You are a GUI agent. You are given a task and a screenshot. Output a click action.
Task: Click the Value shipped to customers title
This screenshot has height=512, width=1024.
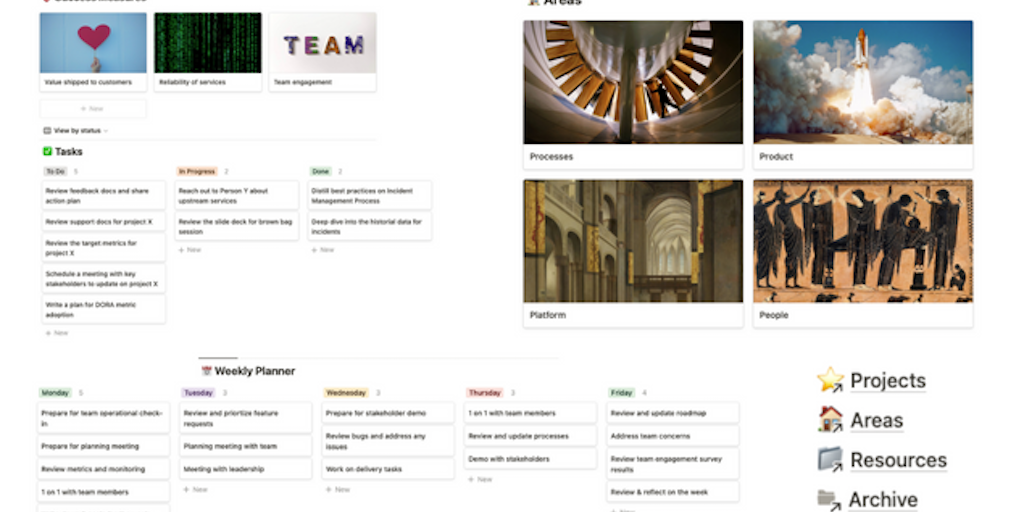(x=88, y=82)
